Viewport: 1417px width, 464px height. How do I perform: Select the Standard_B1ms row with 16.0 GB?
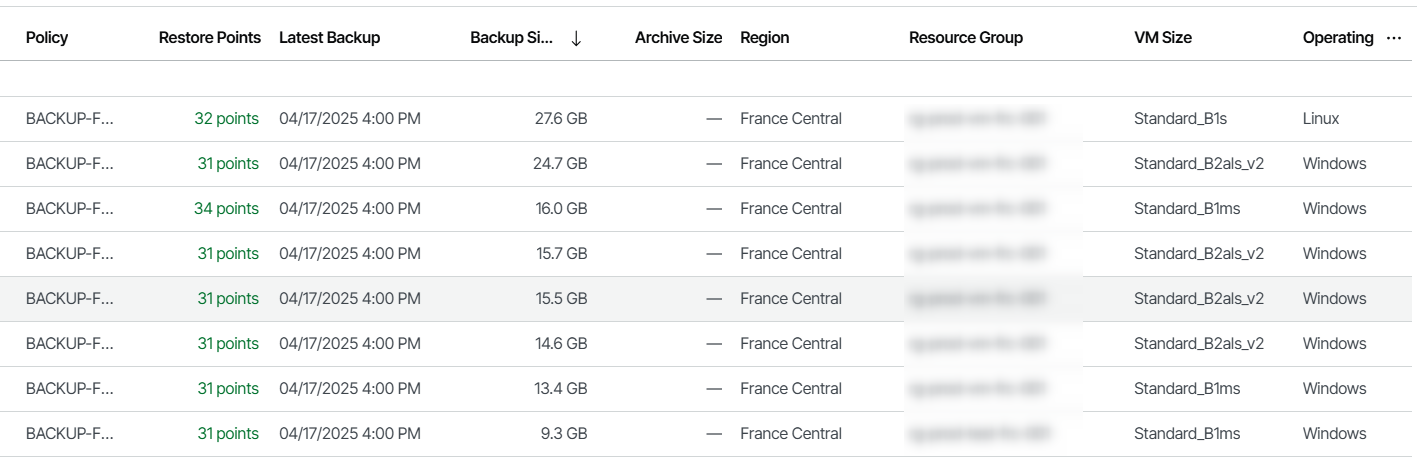(708, 209)
